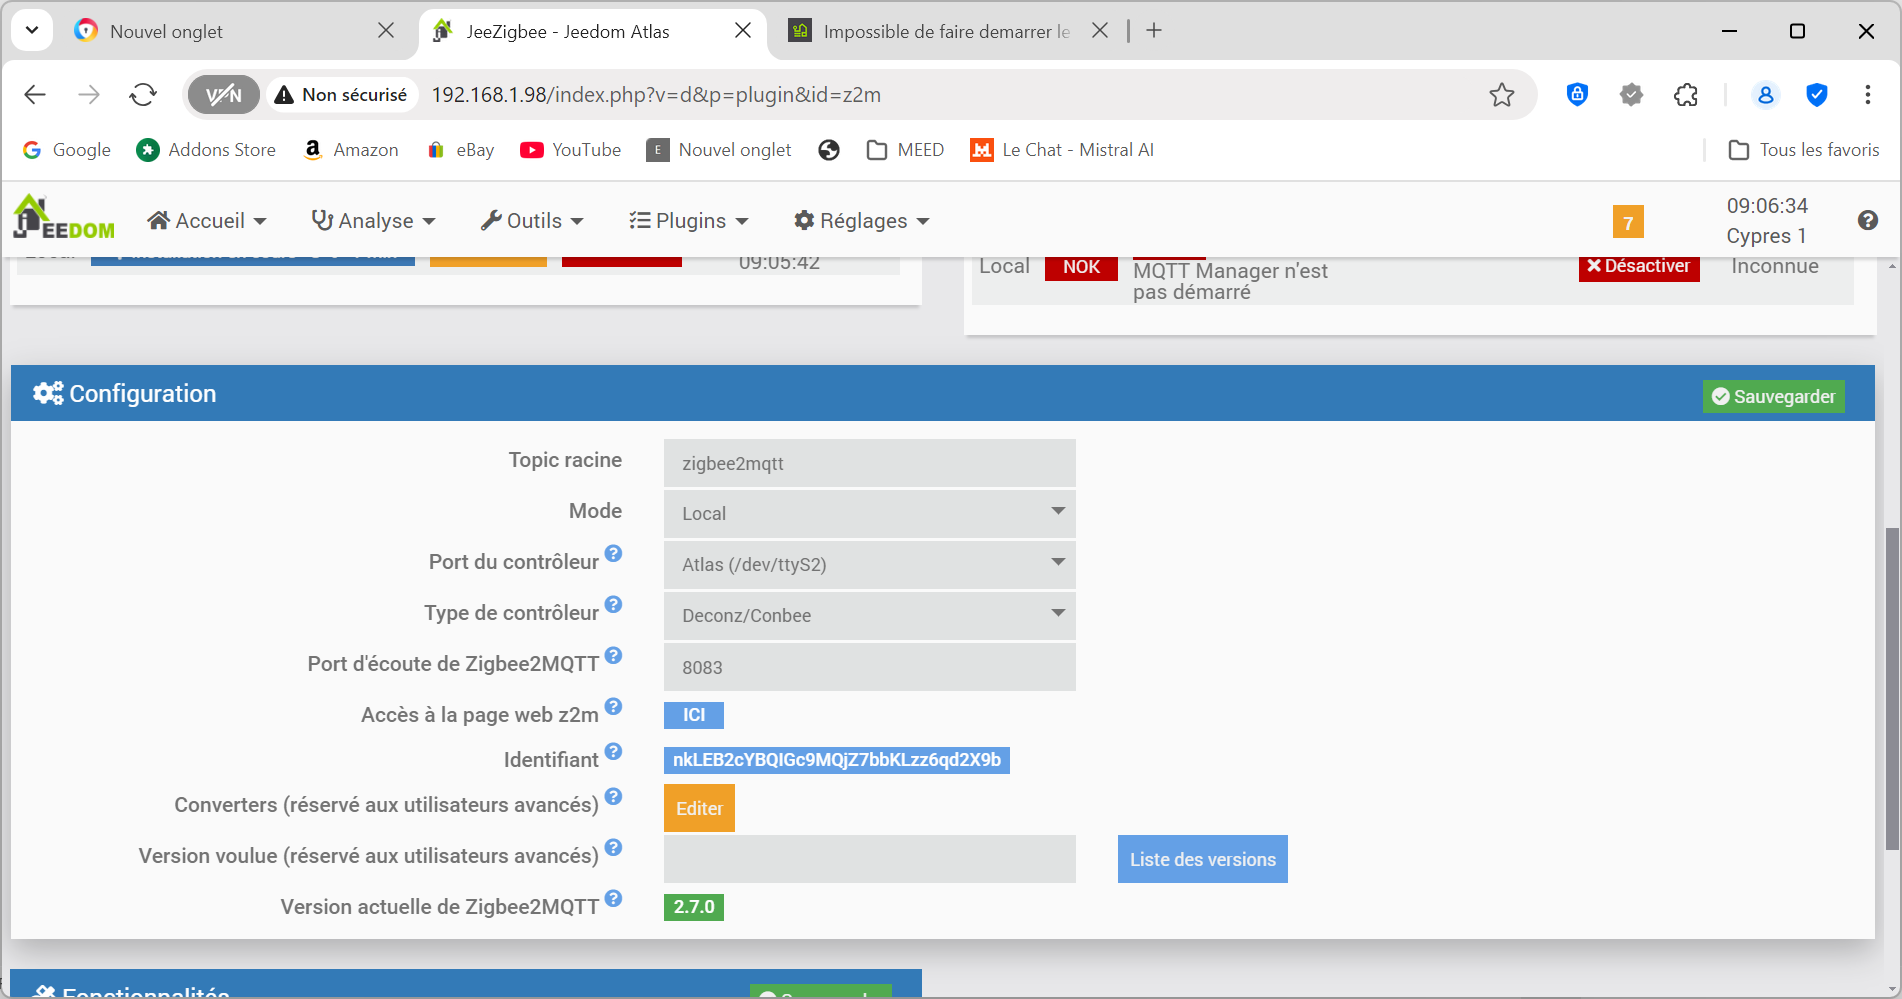Open the blue checkmark shield extension
This screenshot has width=1902, height=999.
1817,95
